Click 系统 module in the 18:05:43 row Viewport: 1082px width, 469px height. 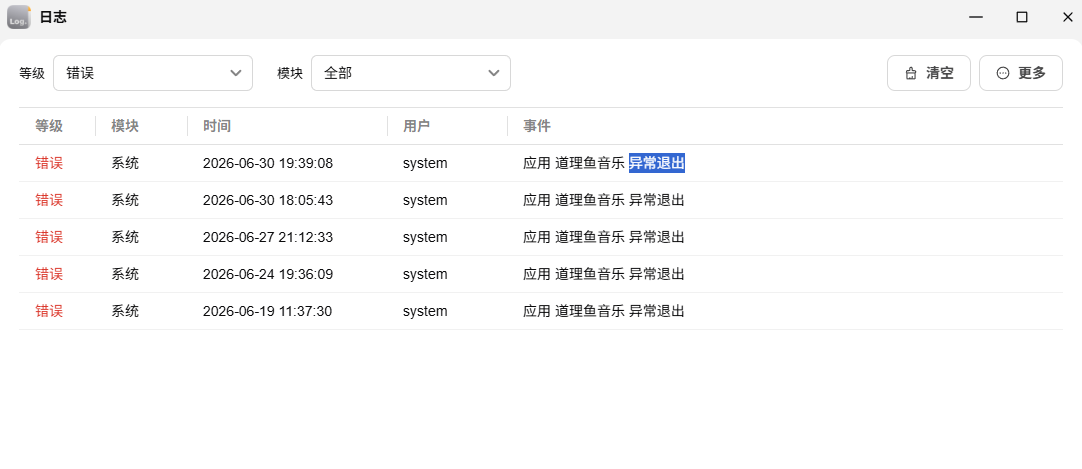125,201
